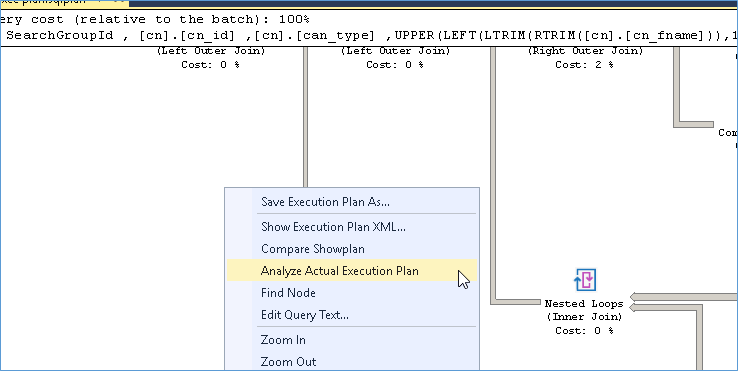The image size is (738, 371).
Task: Click connector line left of Nested Loops
Action: pyautogui.click(x=516, y=302)
